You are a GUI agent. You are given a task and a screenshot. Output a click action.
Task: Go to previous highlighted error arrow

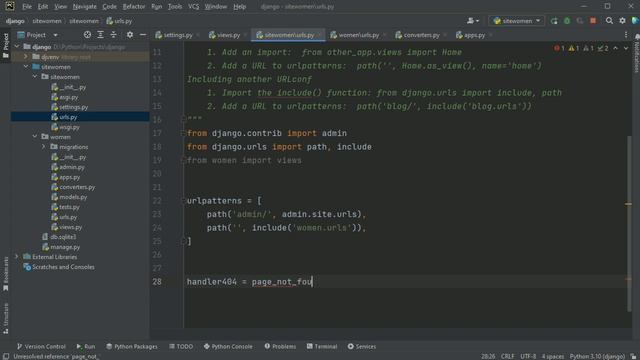[616, 48]
